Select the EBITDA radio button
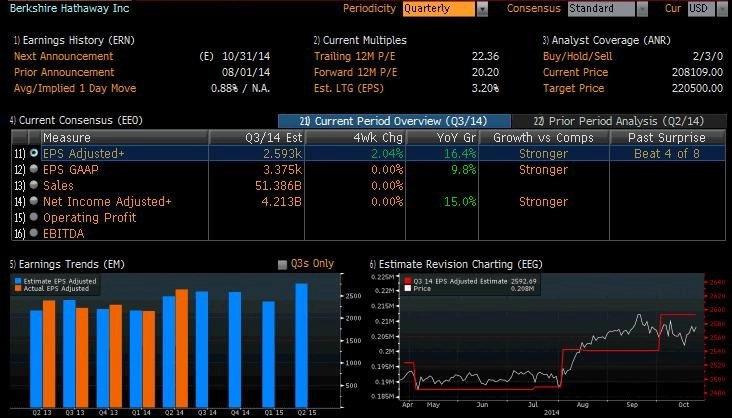 pyautogui.click(x=34, y=233)
